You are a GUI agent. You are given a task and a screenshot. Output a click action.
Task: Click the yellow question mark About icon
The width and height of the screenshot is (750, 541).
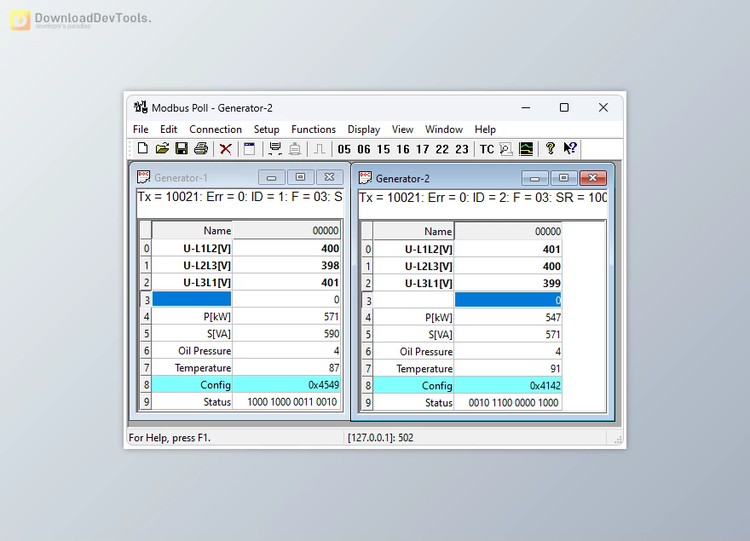(x=550, y=148)
